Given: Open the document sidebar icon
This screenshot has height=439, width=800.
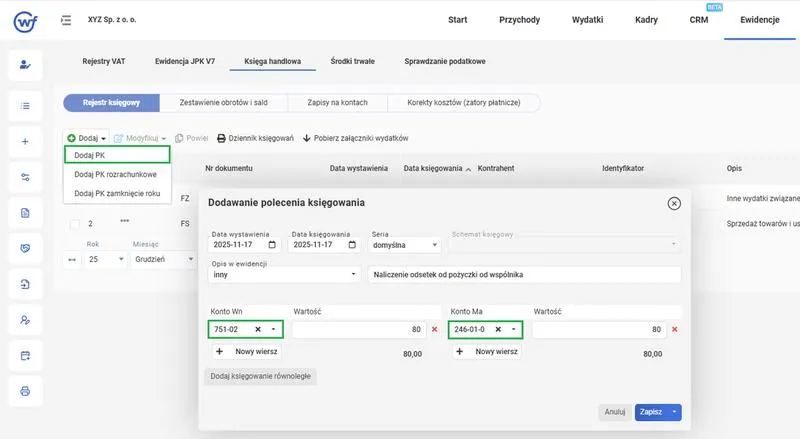Looking at the screenshot, I should [25, 213].
